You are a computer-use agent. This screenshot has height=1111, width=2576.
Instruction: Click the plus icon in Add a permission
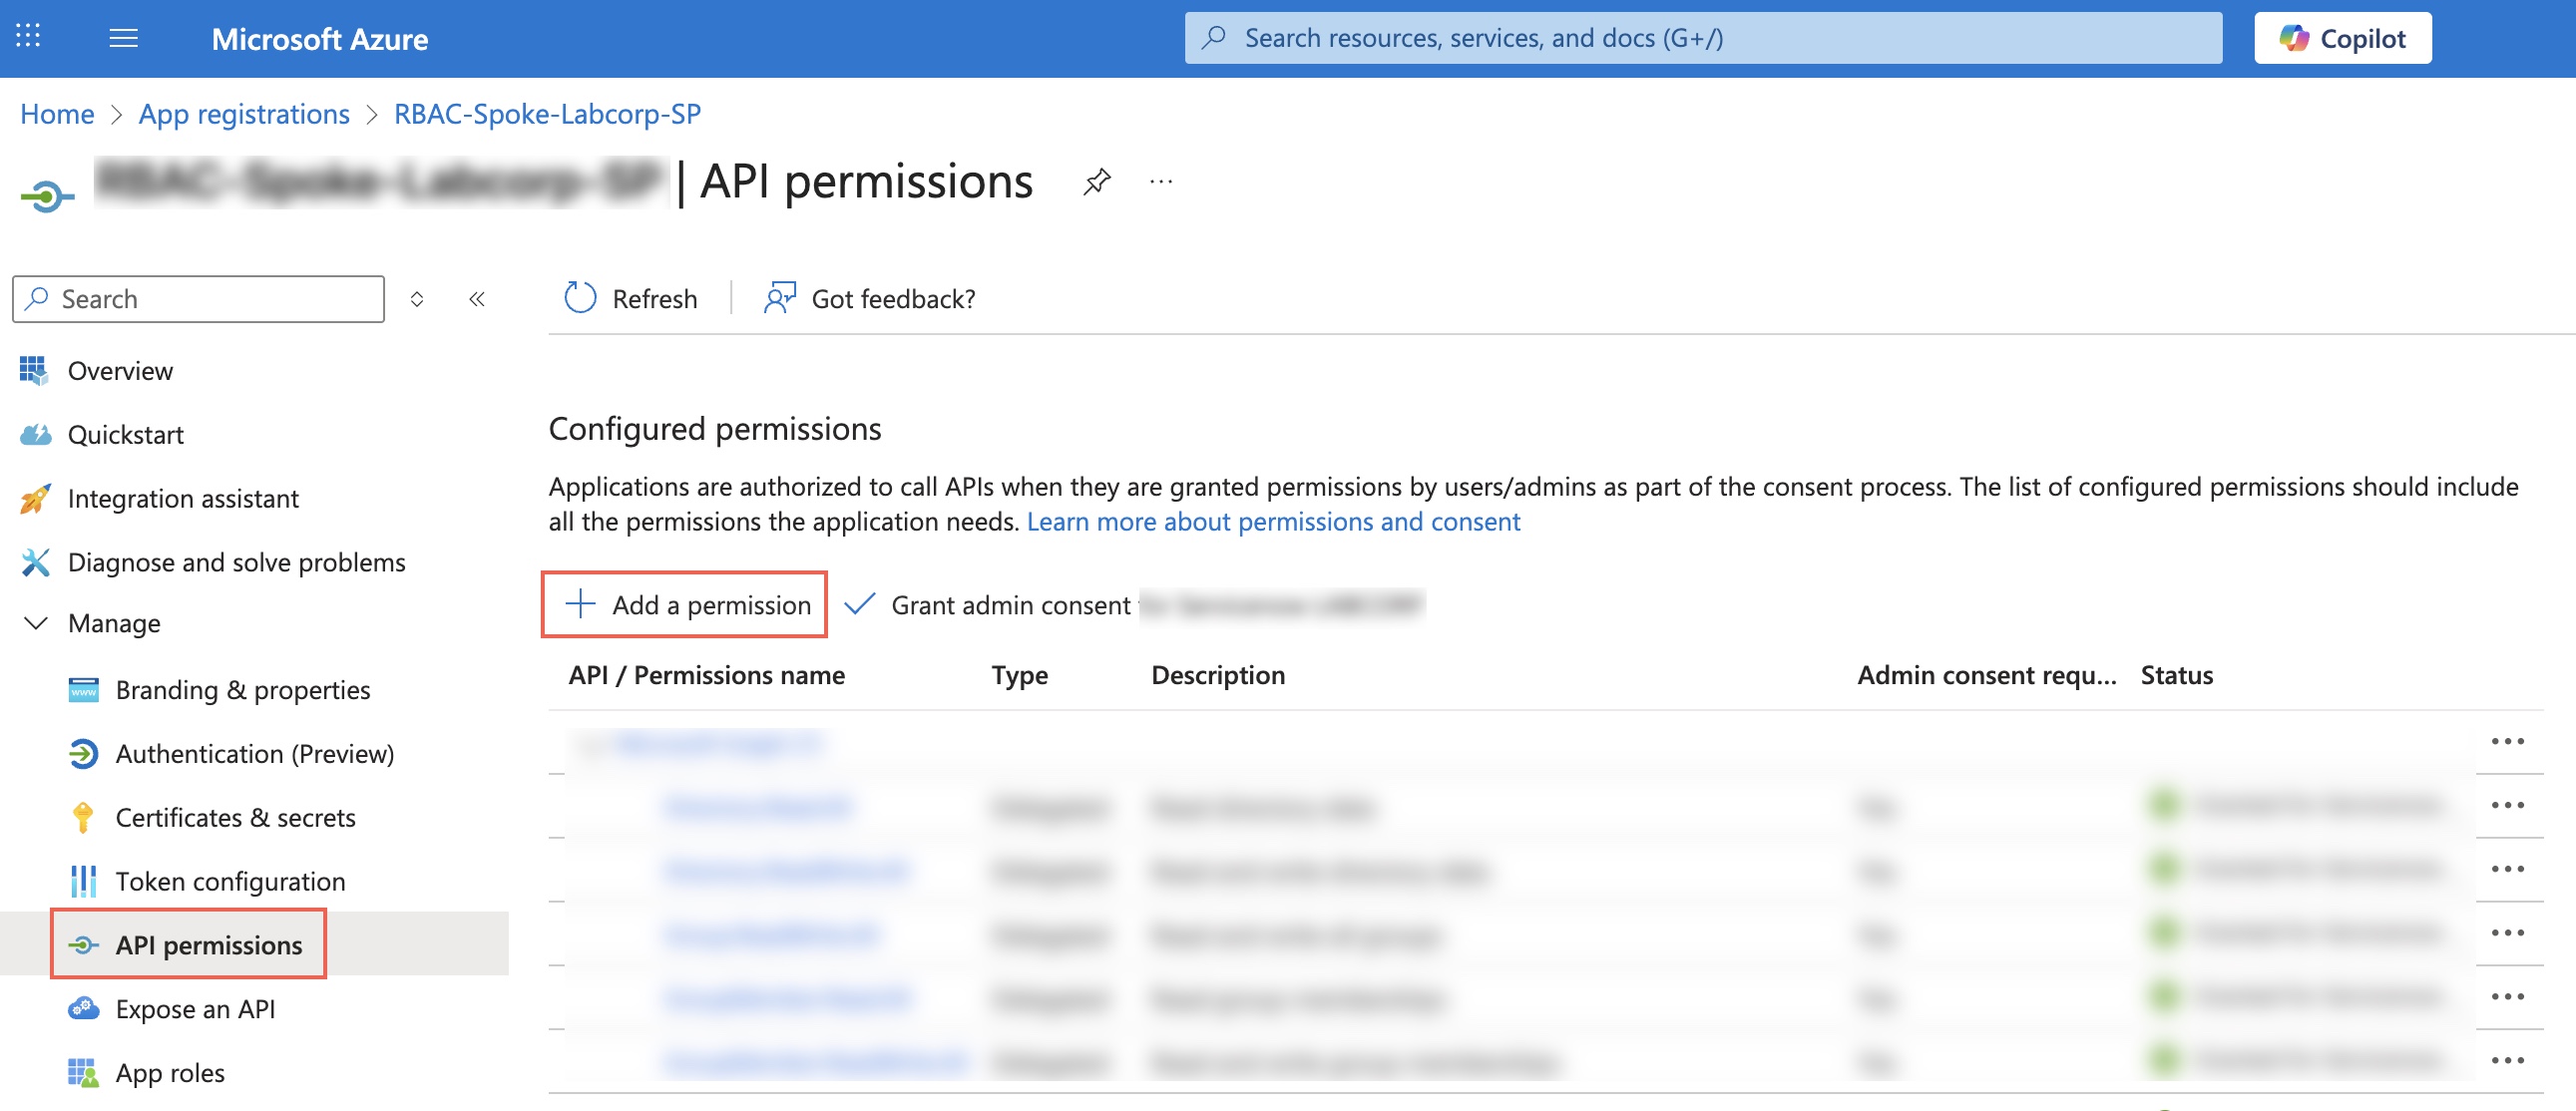[x=580, y=604]
